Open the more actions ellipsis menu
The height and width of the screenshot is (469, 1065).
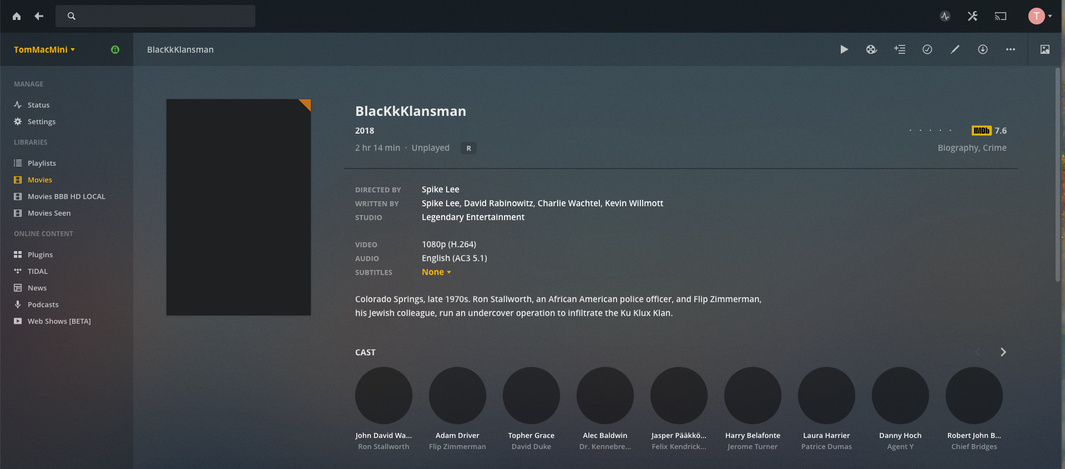pyautogui.click(x=1011, y=50)
